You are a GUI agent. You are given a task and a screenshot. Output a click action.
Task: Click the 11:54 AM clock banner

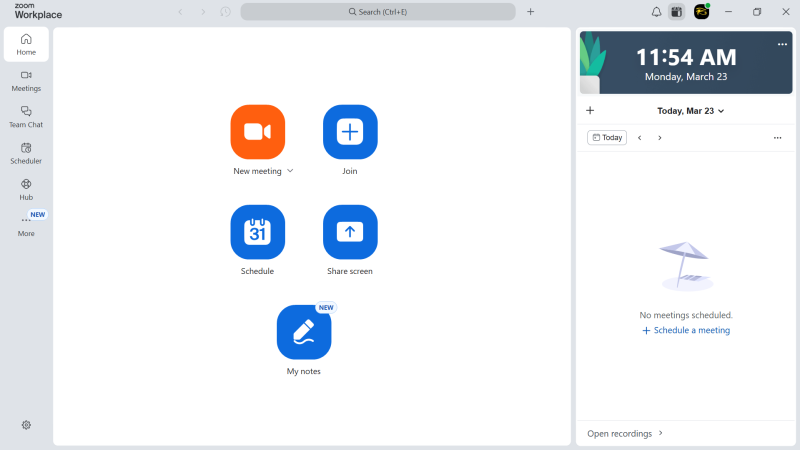[686, 63]
